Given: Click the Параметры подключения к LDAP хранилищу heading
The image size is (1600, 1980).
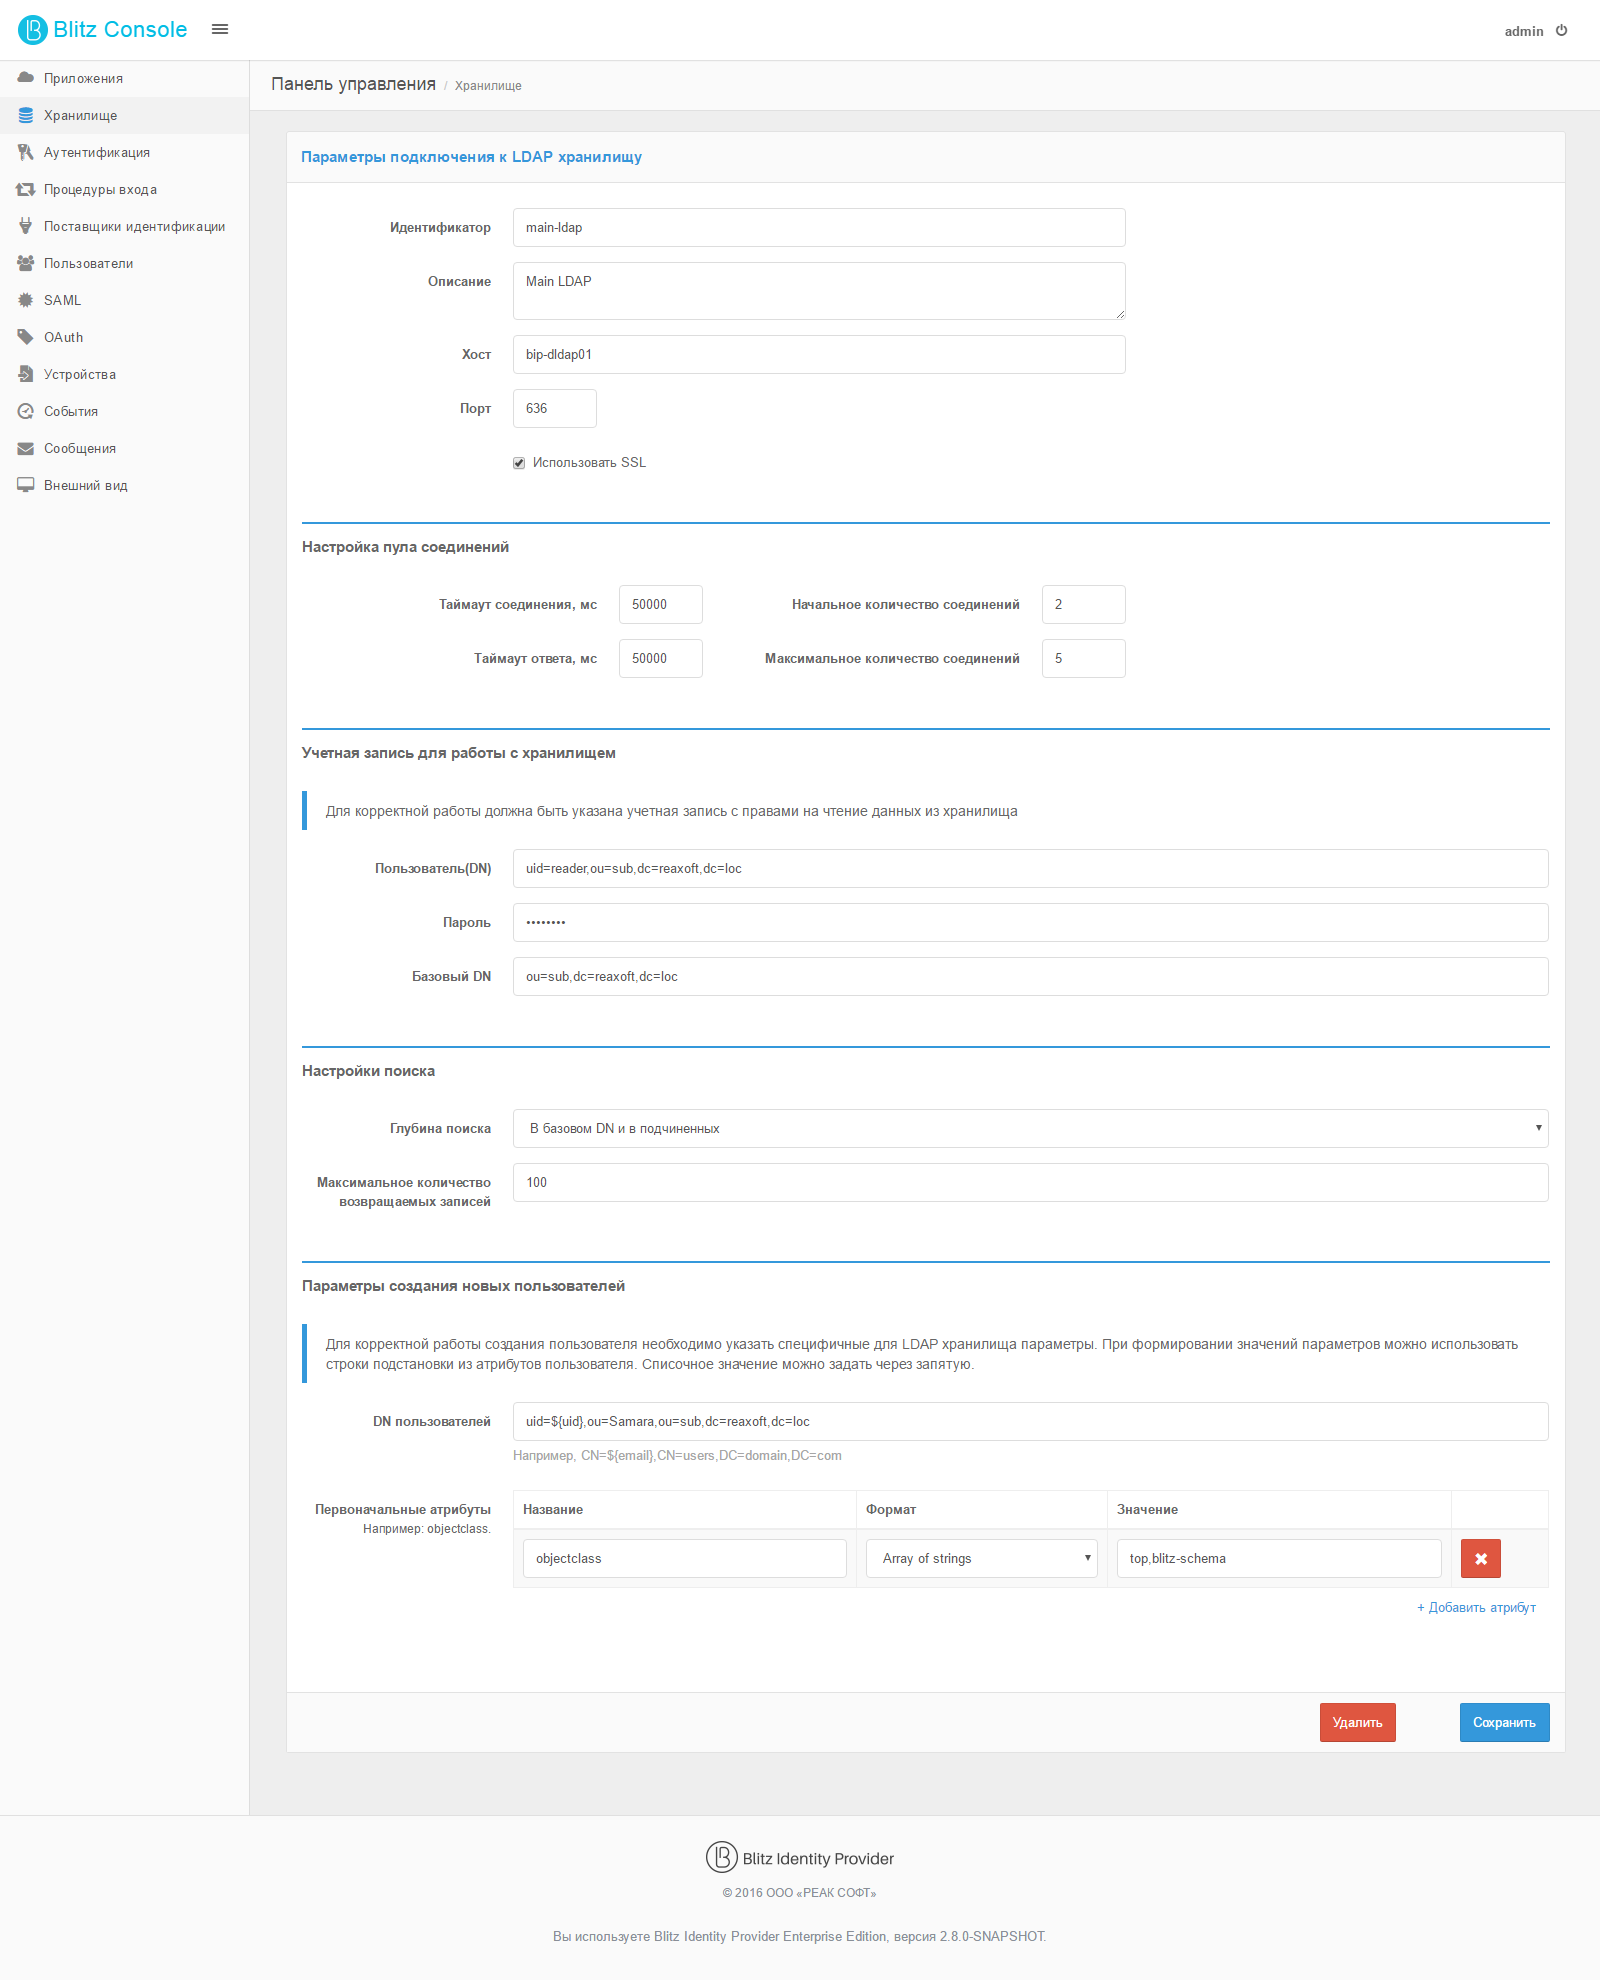Looking at the screenshot, I should 471,157.
